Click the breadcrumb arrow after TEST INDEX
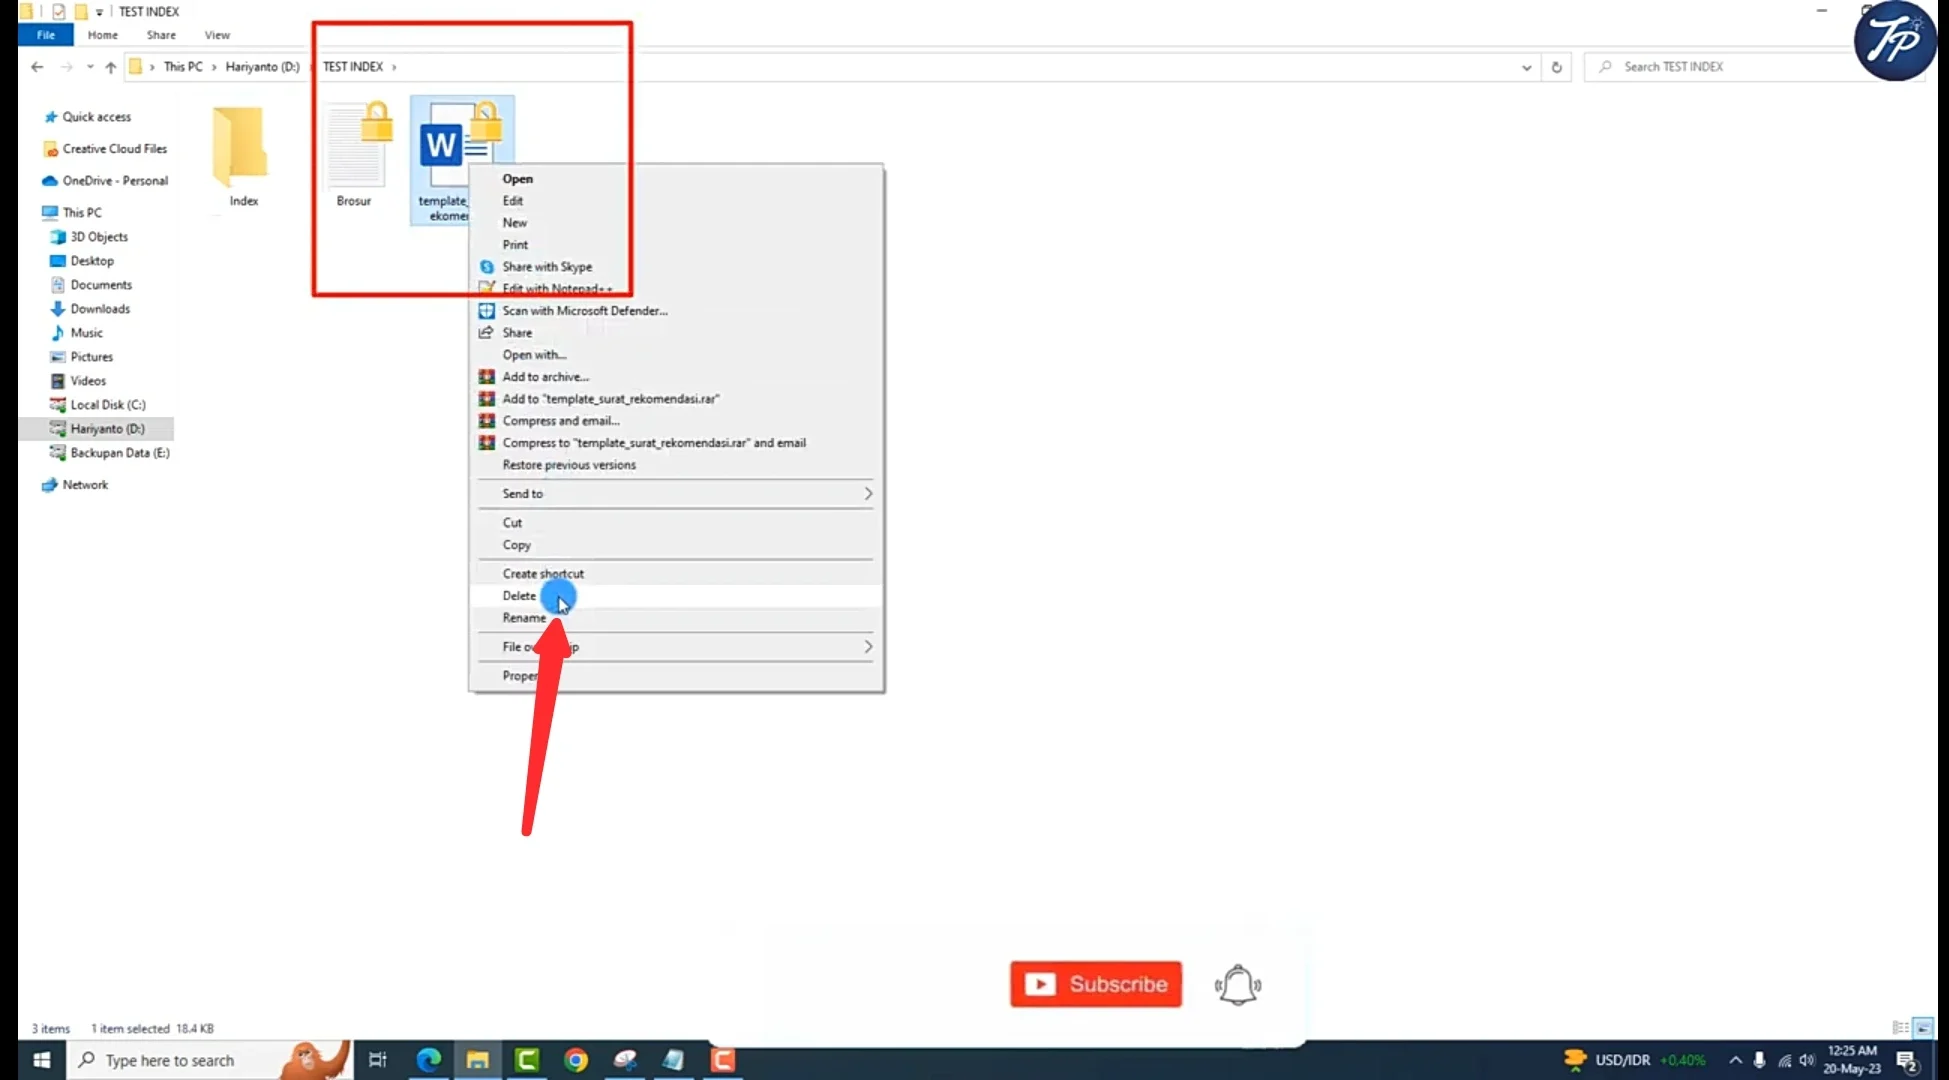The image size is (1949, 1080). tap(394, 67)
